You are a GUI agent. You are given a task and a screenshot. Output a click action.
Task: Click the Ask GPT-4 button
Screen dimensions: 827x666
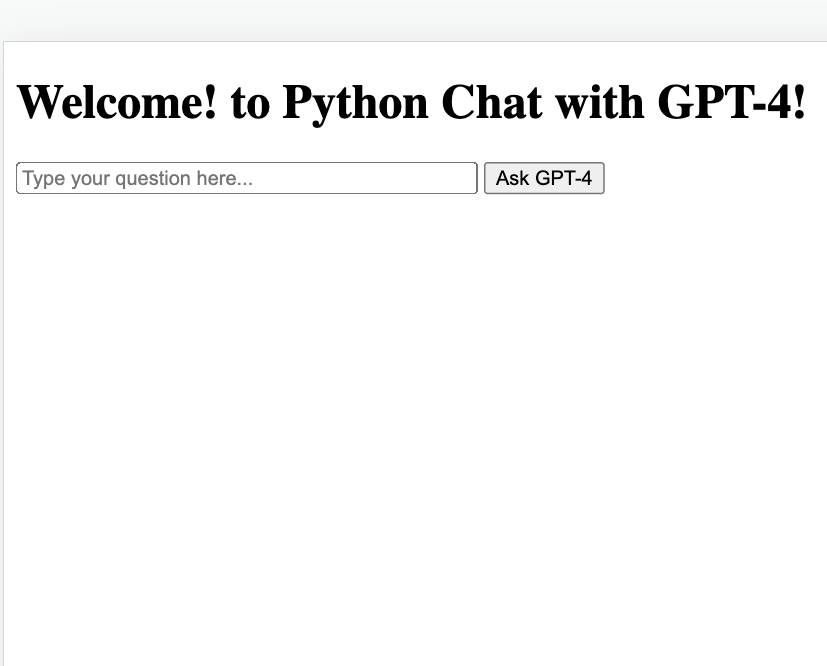point(544,178)
